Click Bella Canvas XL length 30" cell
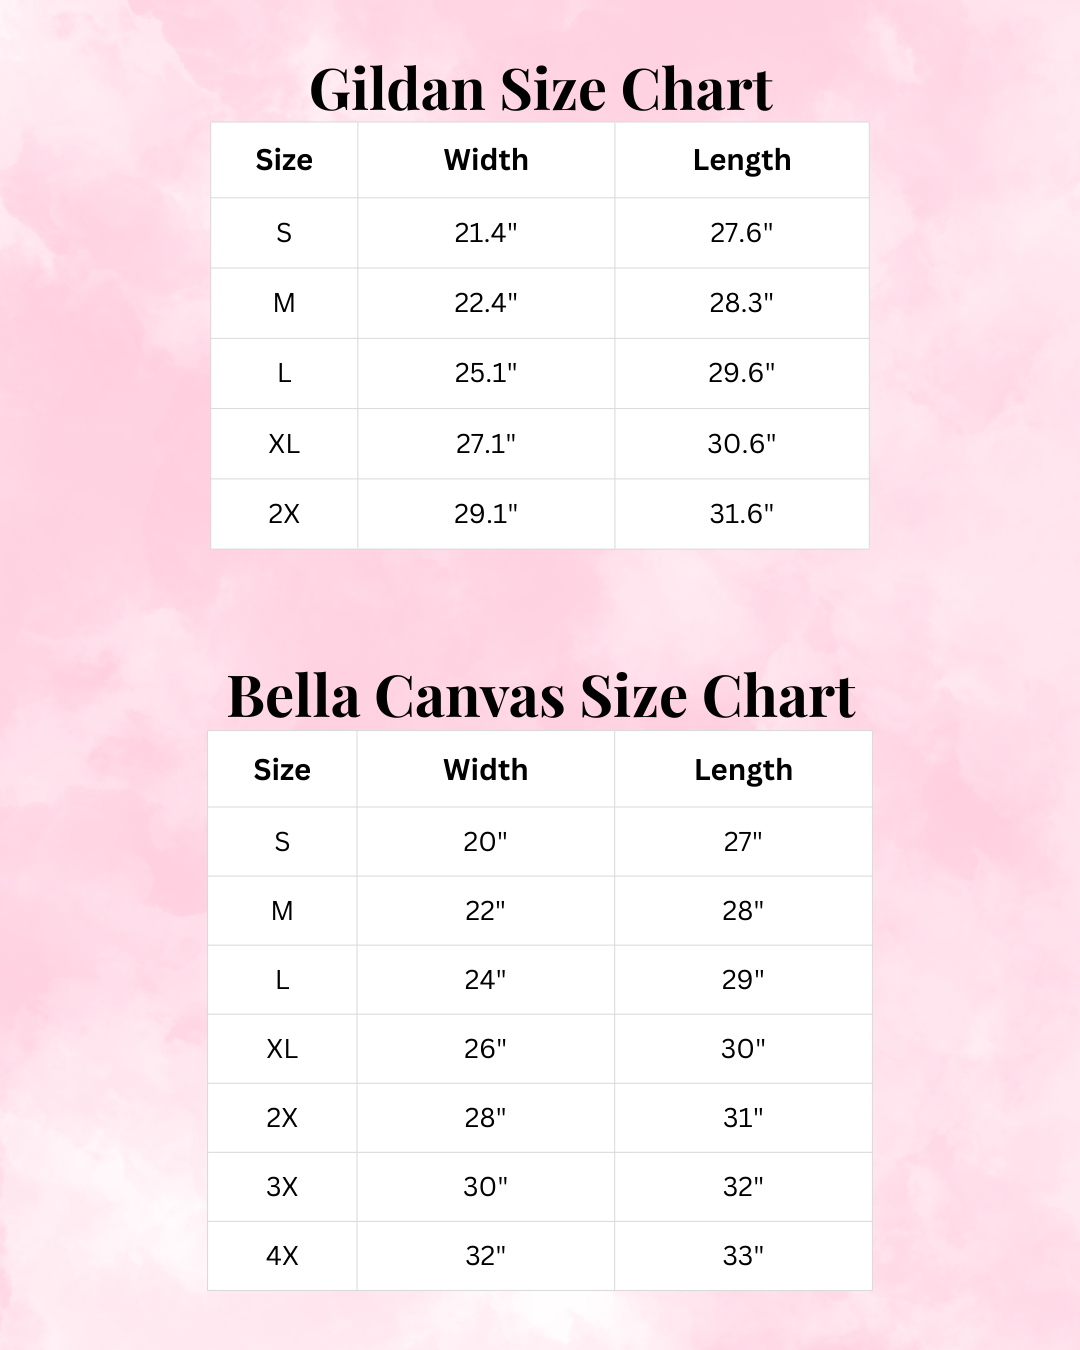The height and width of the screenshot is (1350, 1080). (743, 1049)
